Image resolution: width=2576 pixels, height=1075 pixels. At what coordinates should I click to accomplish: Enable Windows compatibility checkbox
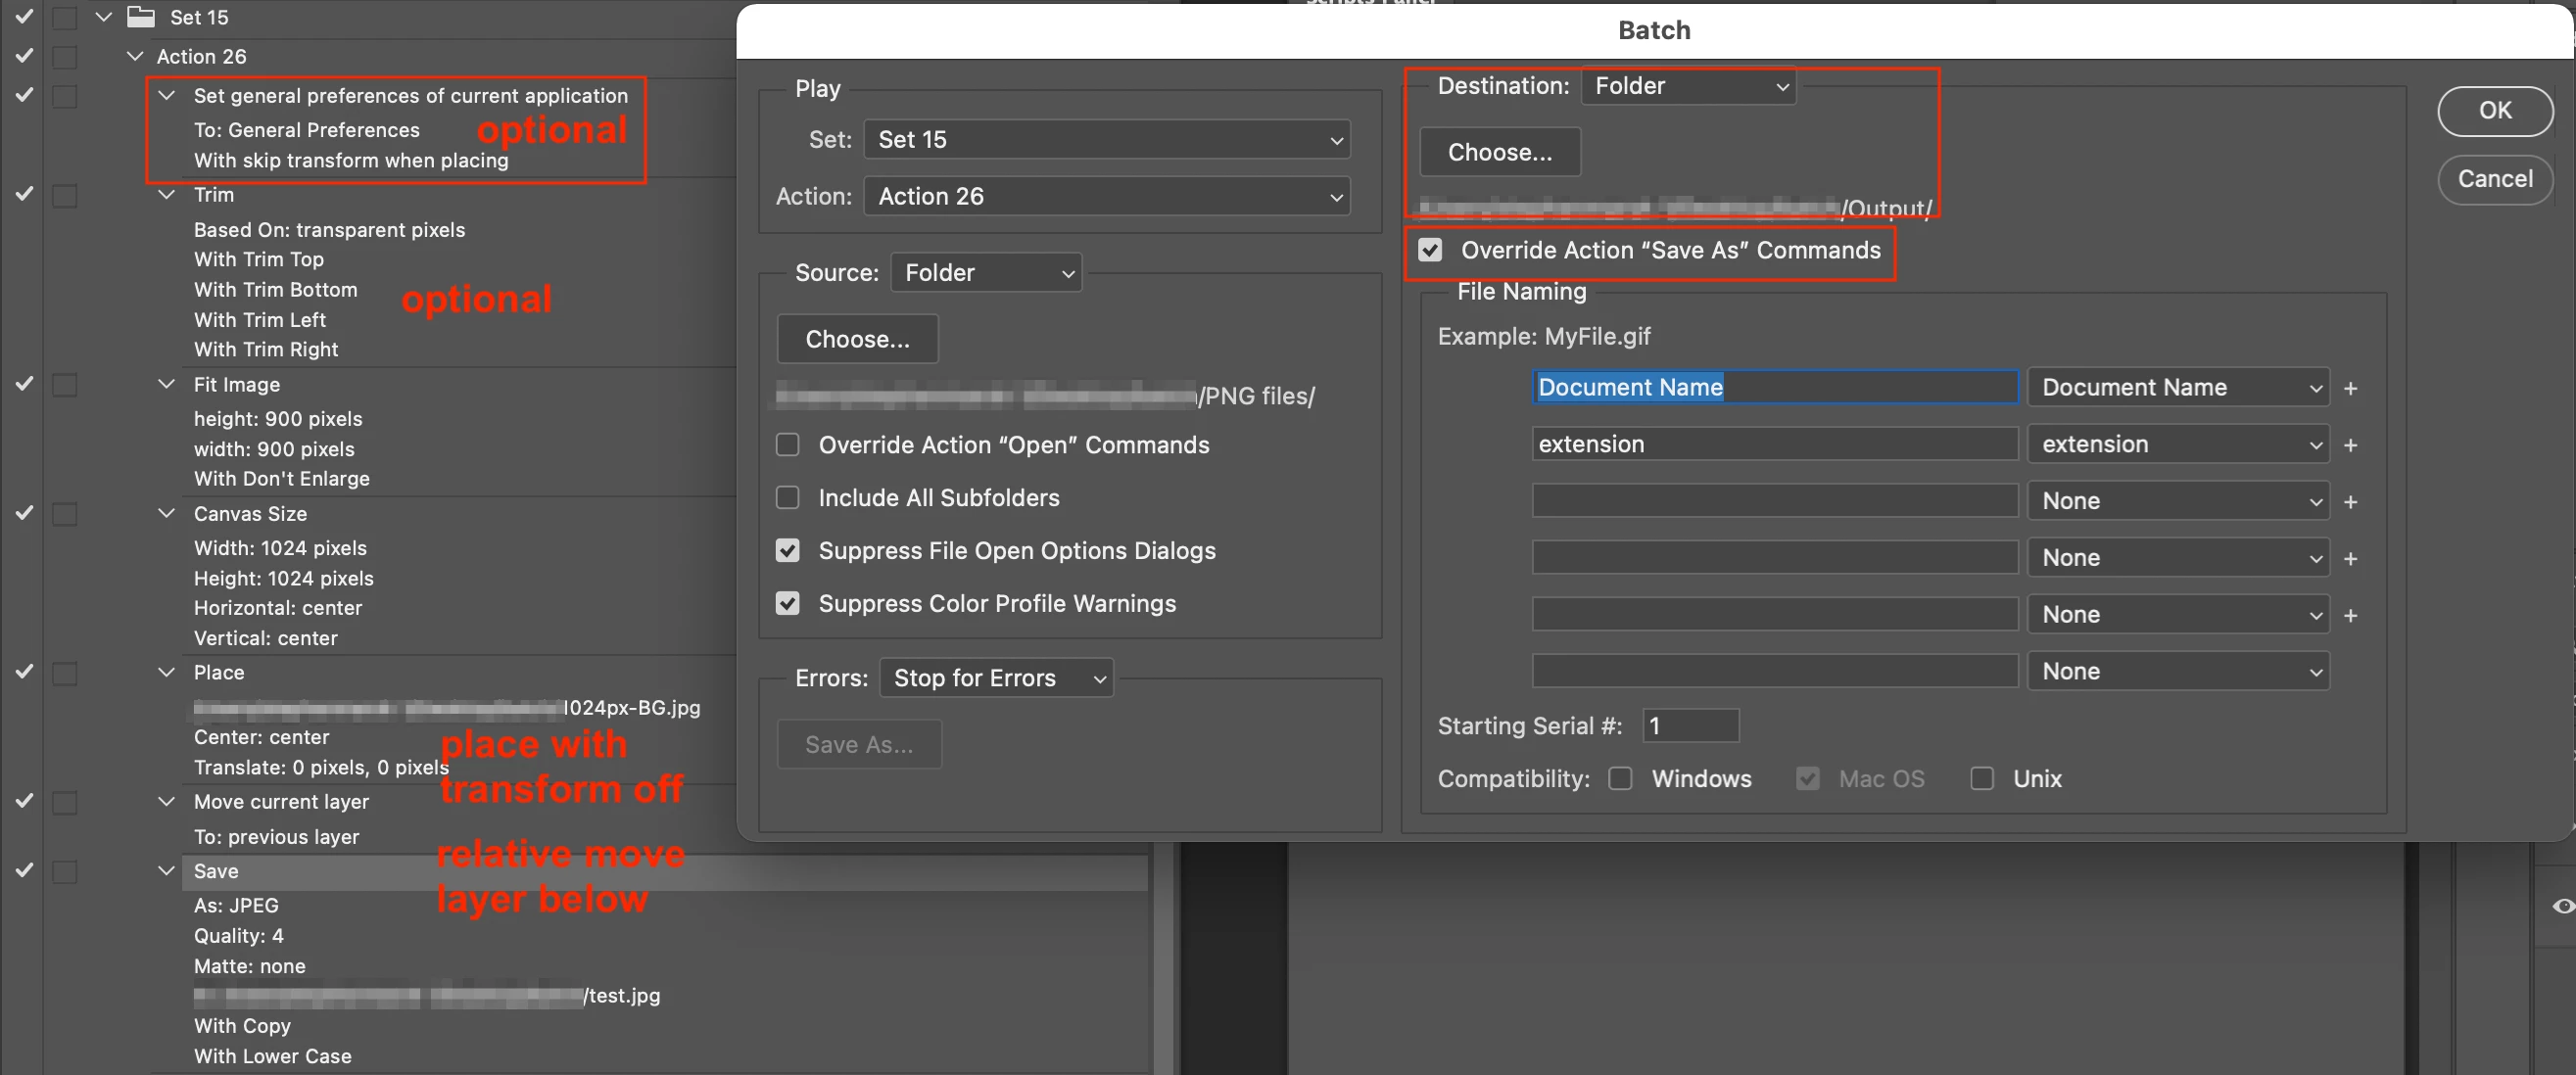(x=1620, y=779)
